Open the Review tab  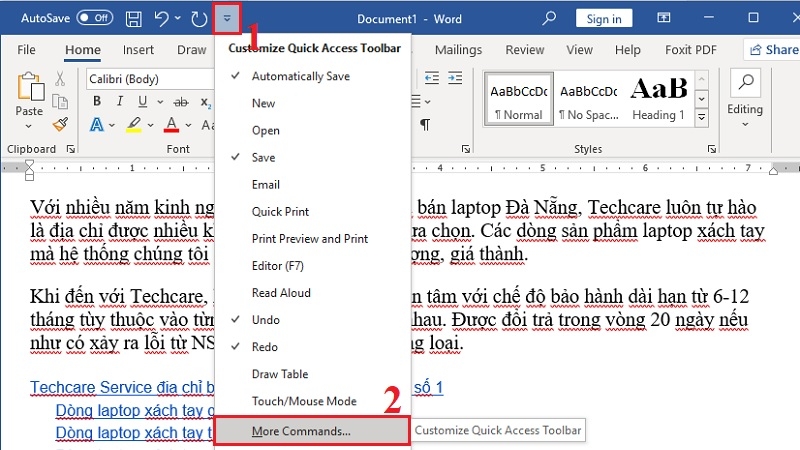coord(524,50)
